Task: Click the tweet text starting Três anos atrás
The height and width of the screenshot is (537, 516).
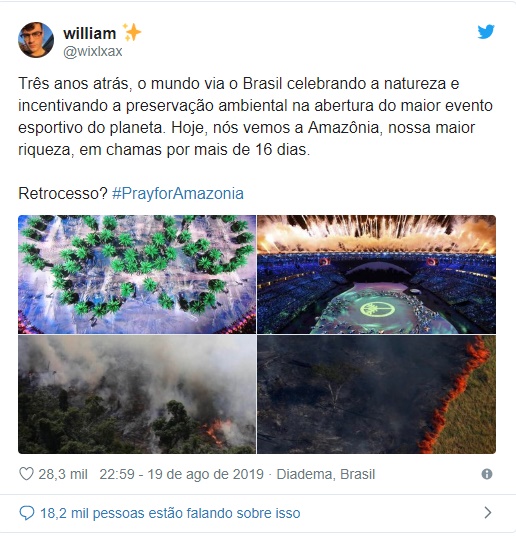Action: pos(255,116)
